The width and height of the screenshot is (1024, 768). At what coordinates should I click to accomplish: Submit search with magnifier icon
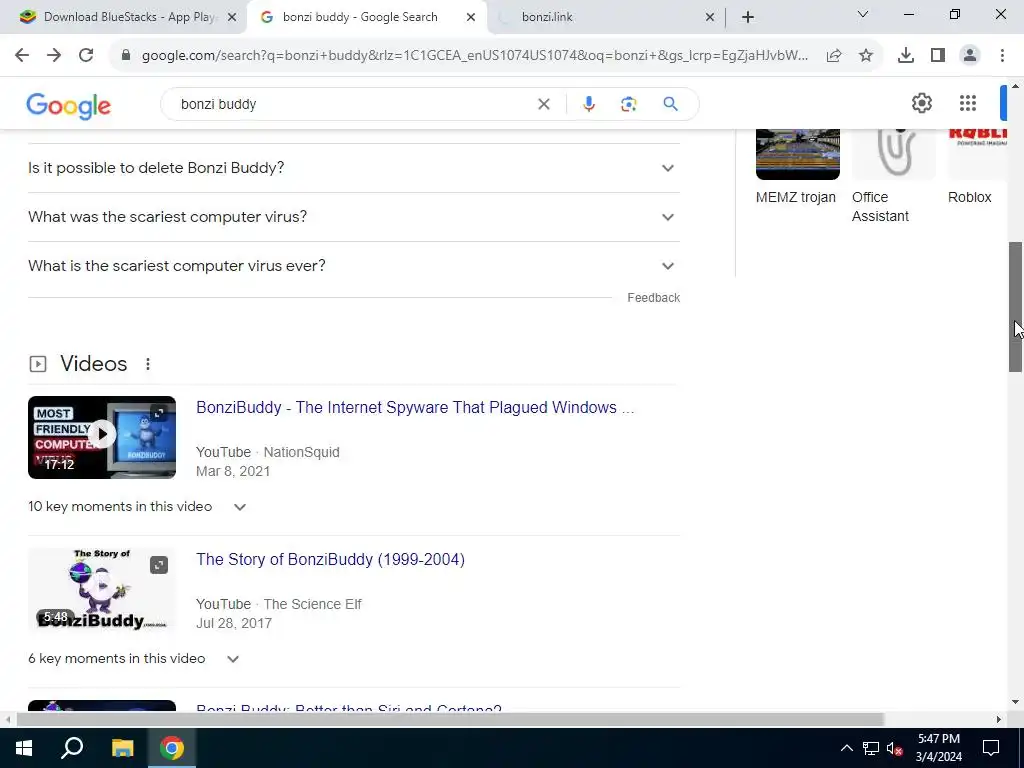[671, 104]
